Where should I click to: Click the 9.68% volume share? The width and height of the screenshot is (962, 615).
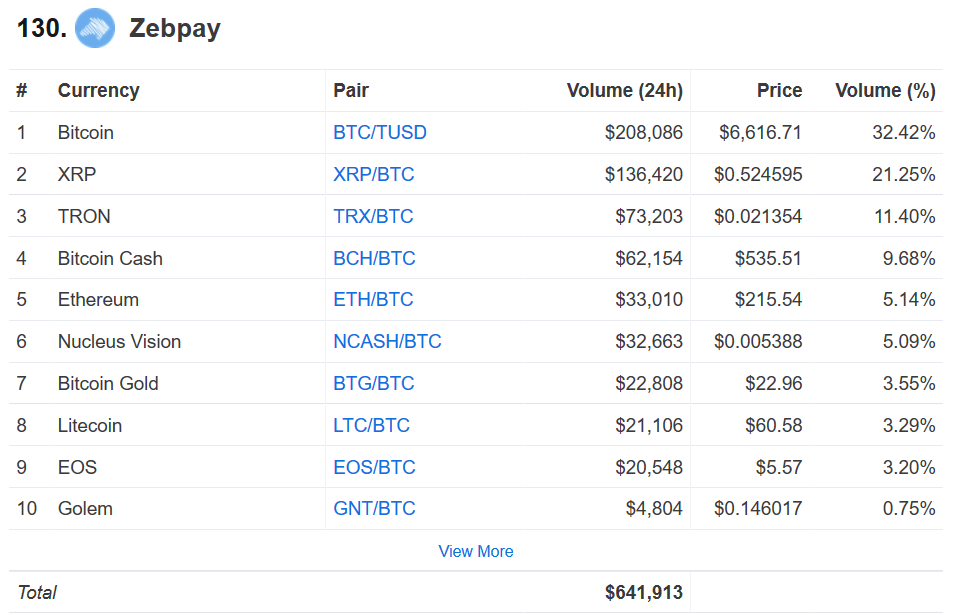coord(909,258)
